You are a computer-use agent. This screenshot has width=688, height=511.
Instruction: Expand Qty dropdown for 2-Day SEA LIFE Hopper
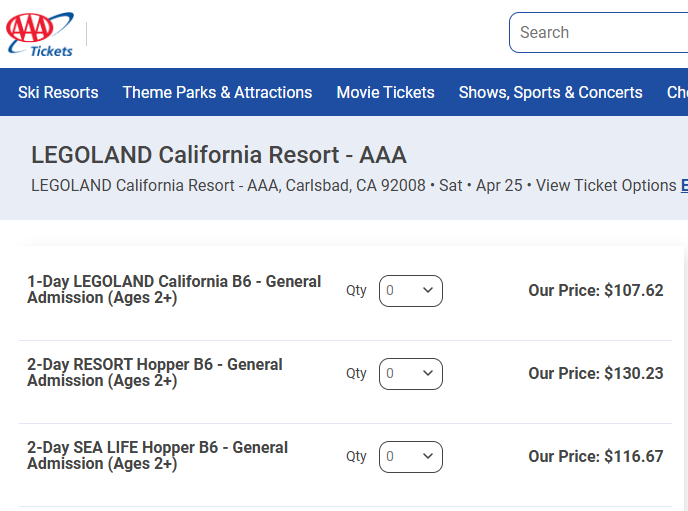pos(410,457)
